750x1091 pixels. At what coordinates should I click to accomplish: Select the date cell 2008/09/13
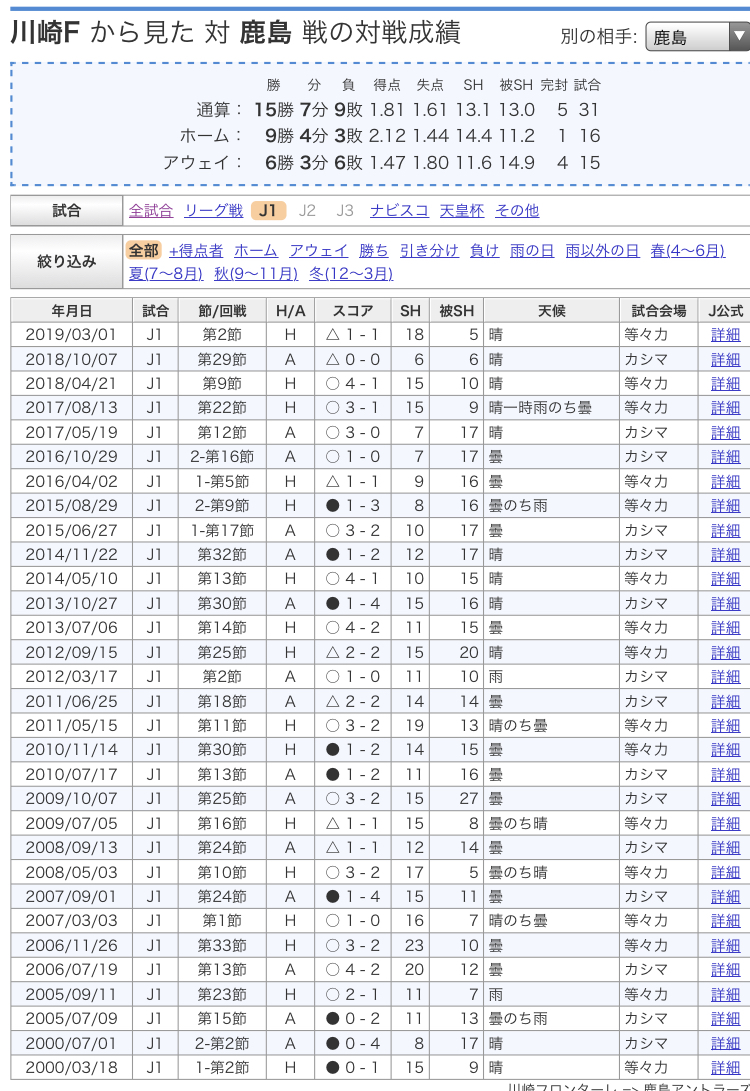[72, 847]
